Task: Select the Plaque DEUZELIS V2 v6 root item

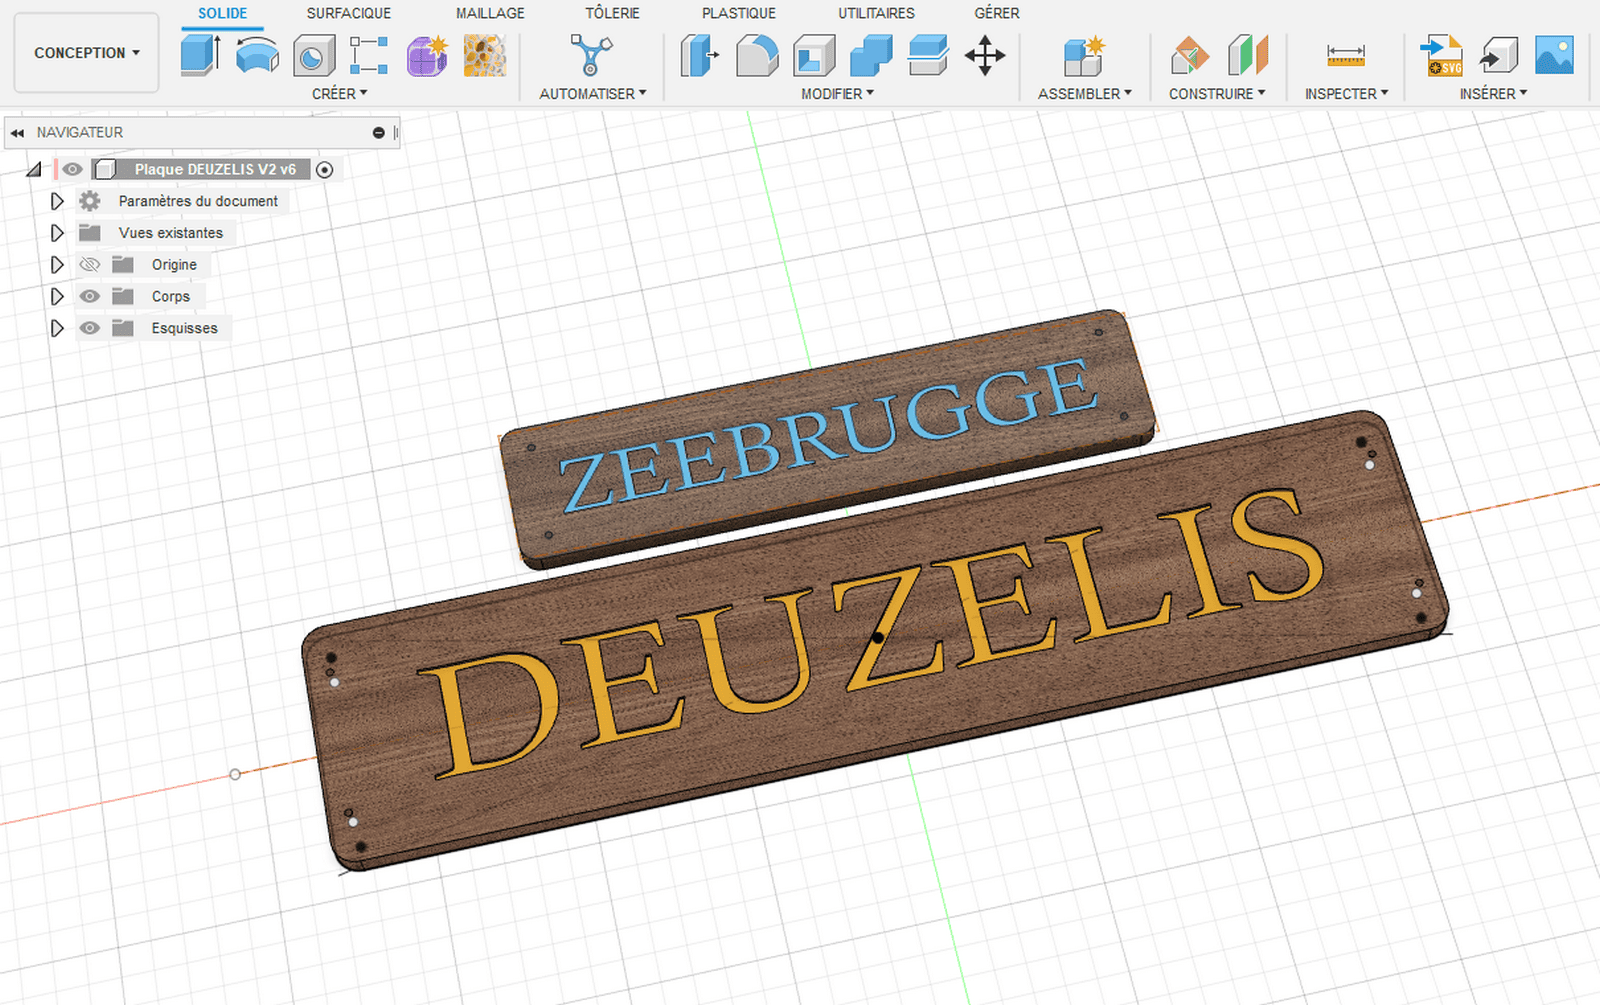Action: click(215, 169)
